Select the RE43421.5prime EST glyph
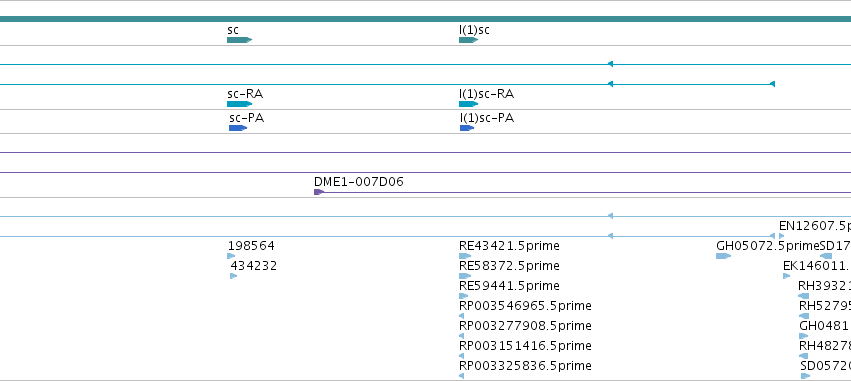Image resolution: width=851 pixels, height=381 pixels. point(465,256)
